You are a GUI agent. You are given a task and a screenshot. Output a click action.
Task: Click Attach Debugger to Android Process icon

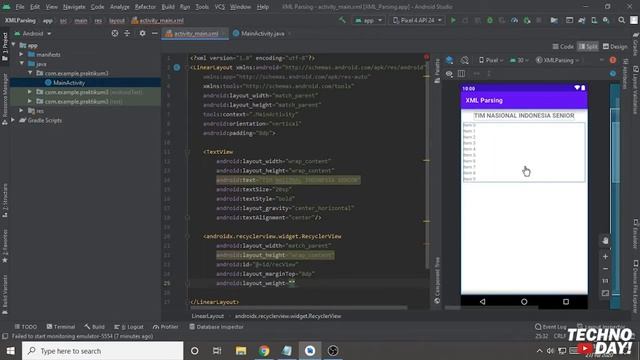(527, 20)
